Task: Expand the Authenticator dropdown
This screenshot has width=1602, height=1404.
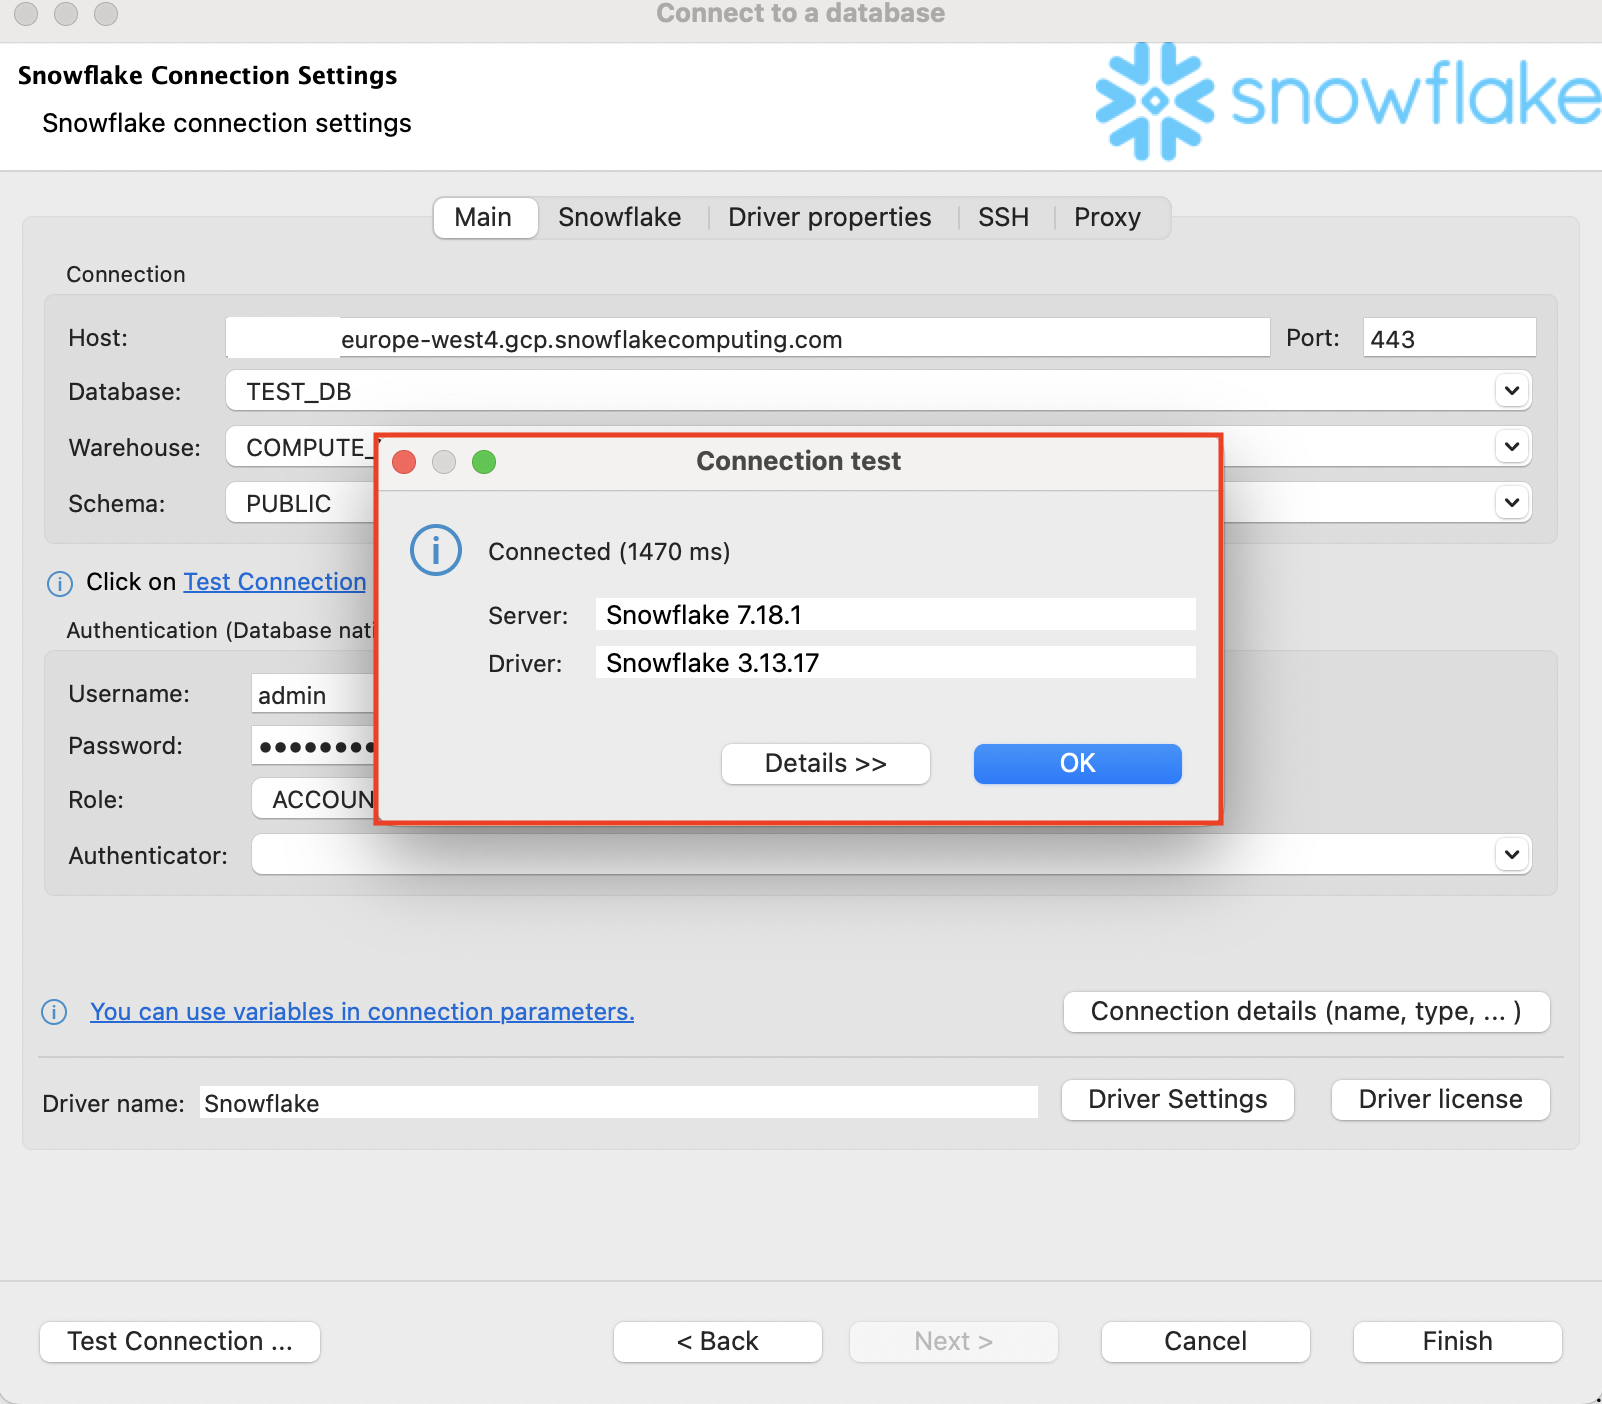Action: click(1512, 854)
